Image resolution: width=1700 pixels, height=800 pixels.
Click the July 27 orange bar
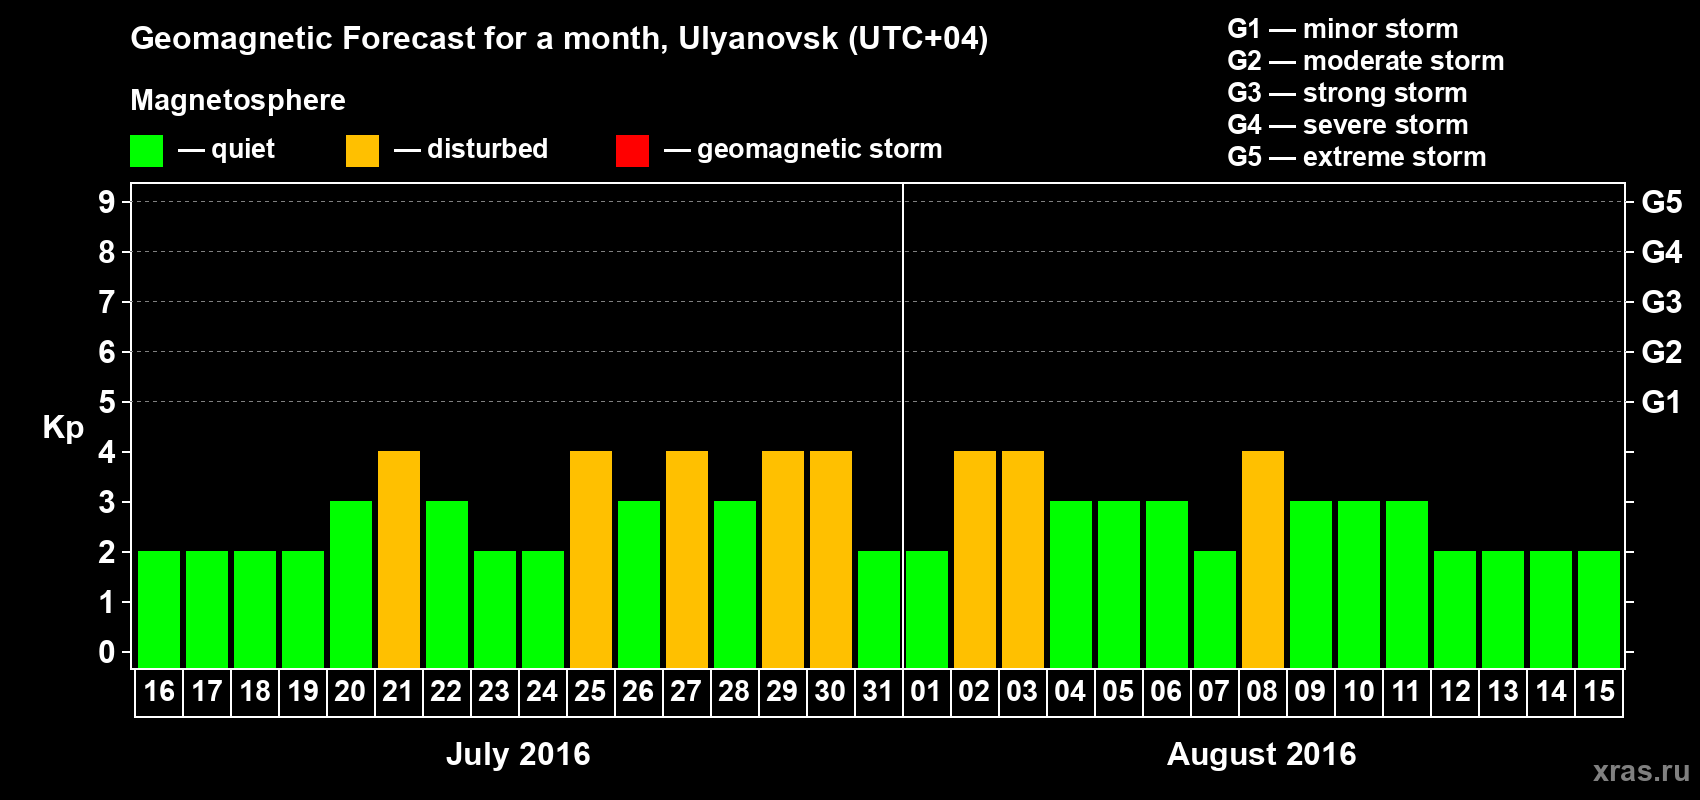687,559
